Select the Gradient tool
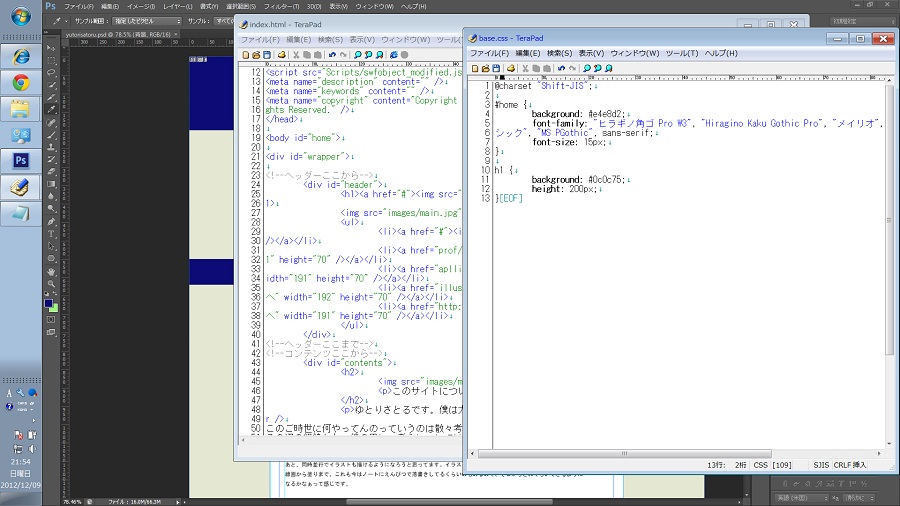This screenshot has width=900, height=506. [51, 184]
